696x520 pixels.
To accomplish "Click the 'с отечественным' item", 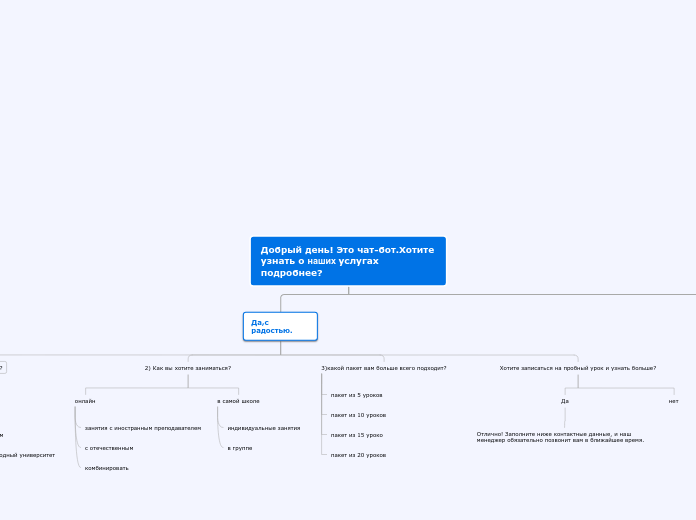I will tap(109, 448).
